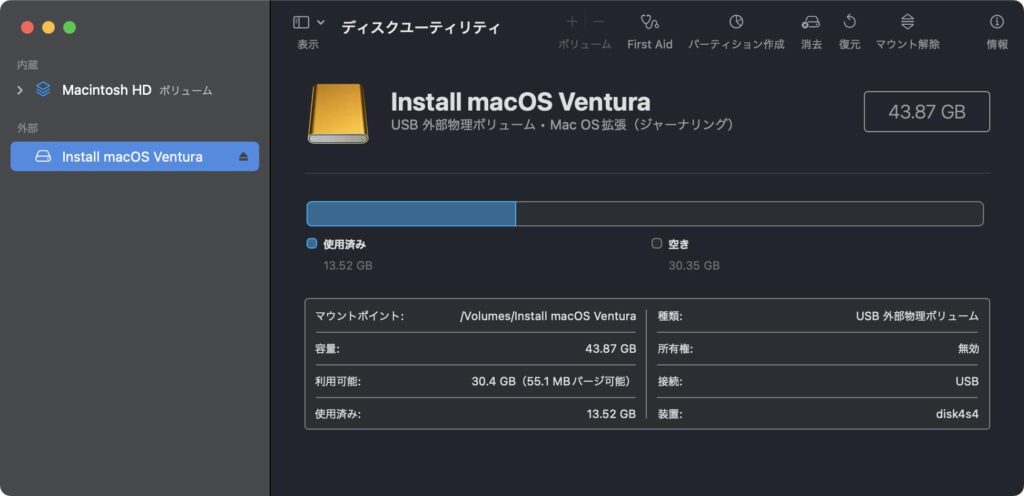Click the 空き free space legend square
Image resolution: width=1024 pixels, height=496 pixels.
(656, 243)
